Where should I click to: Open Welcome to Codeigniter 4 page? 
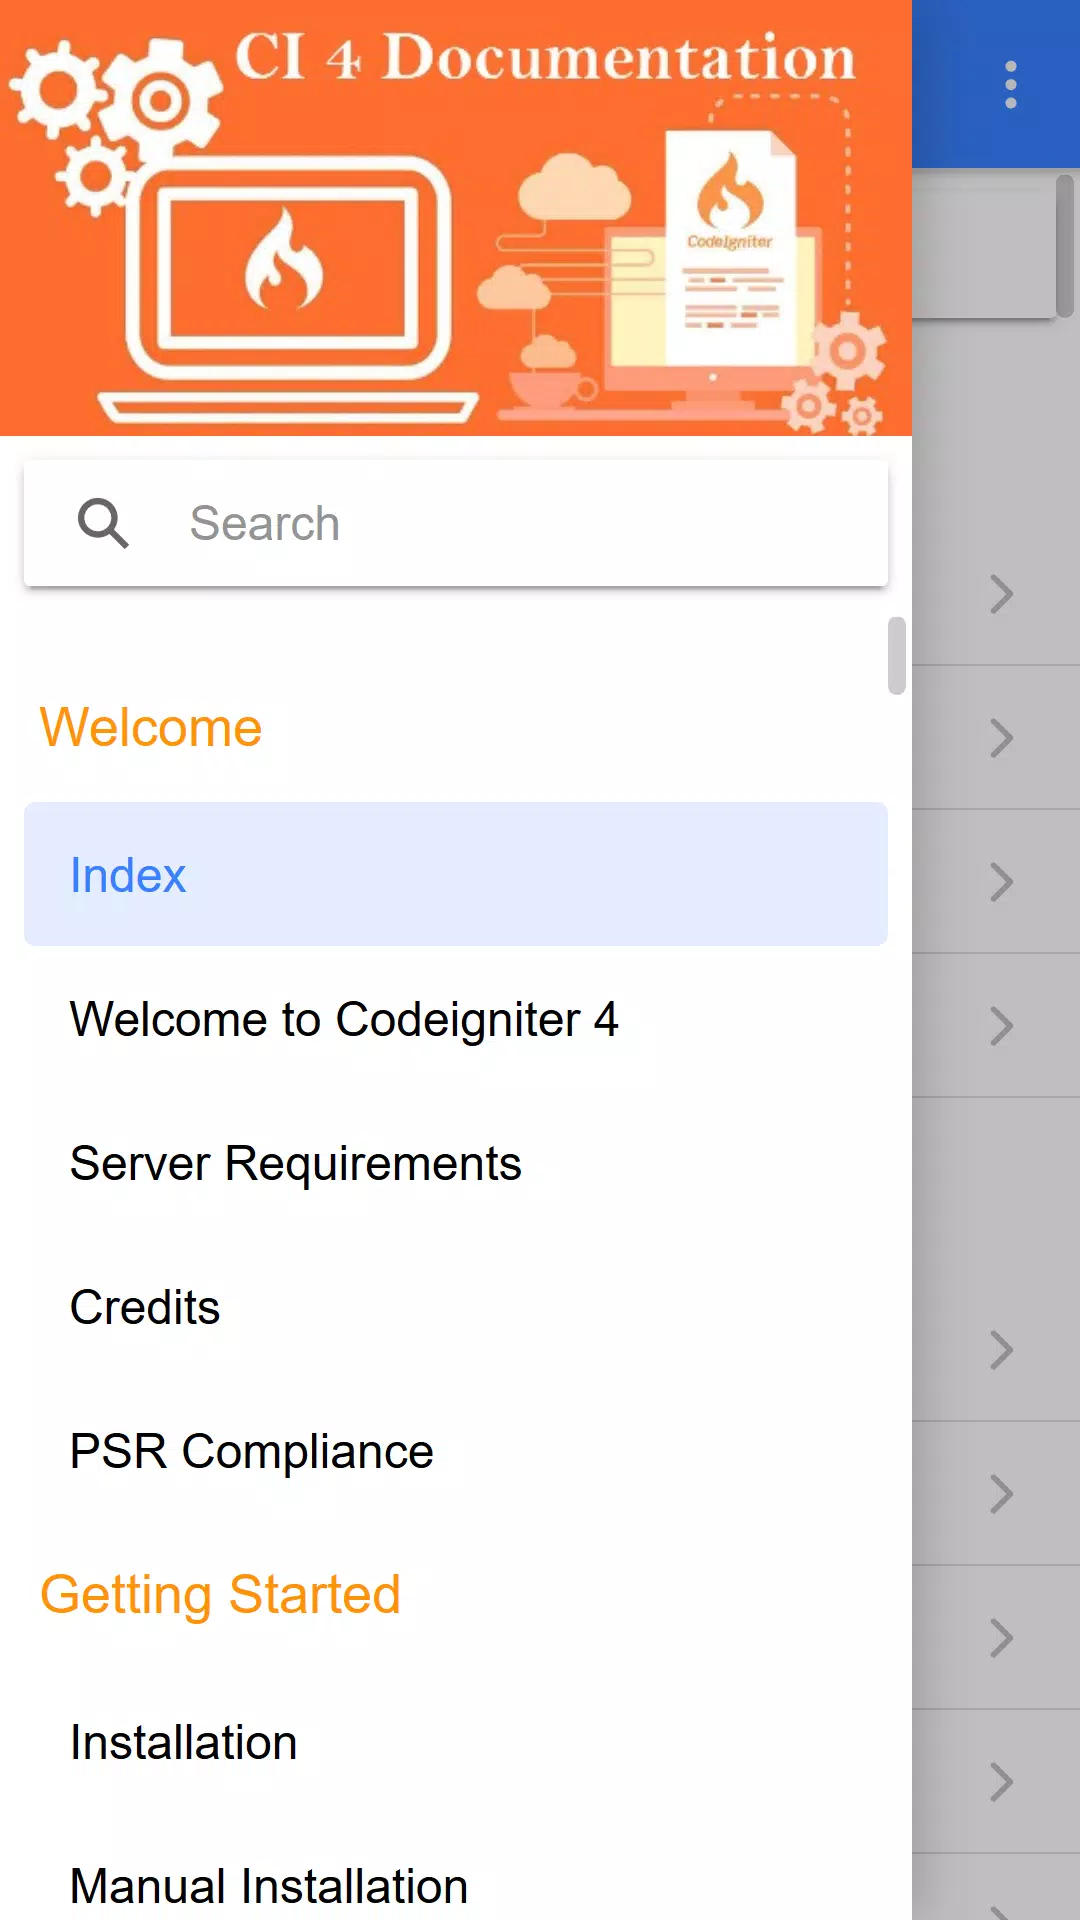[x=456, y=1019]
